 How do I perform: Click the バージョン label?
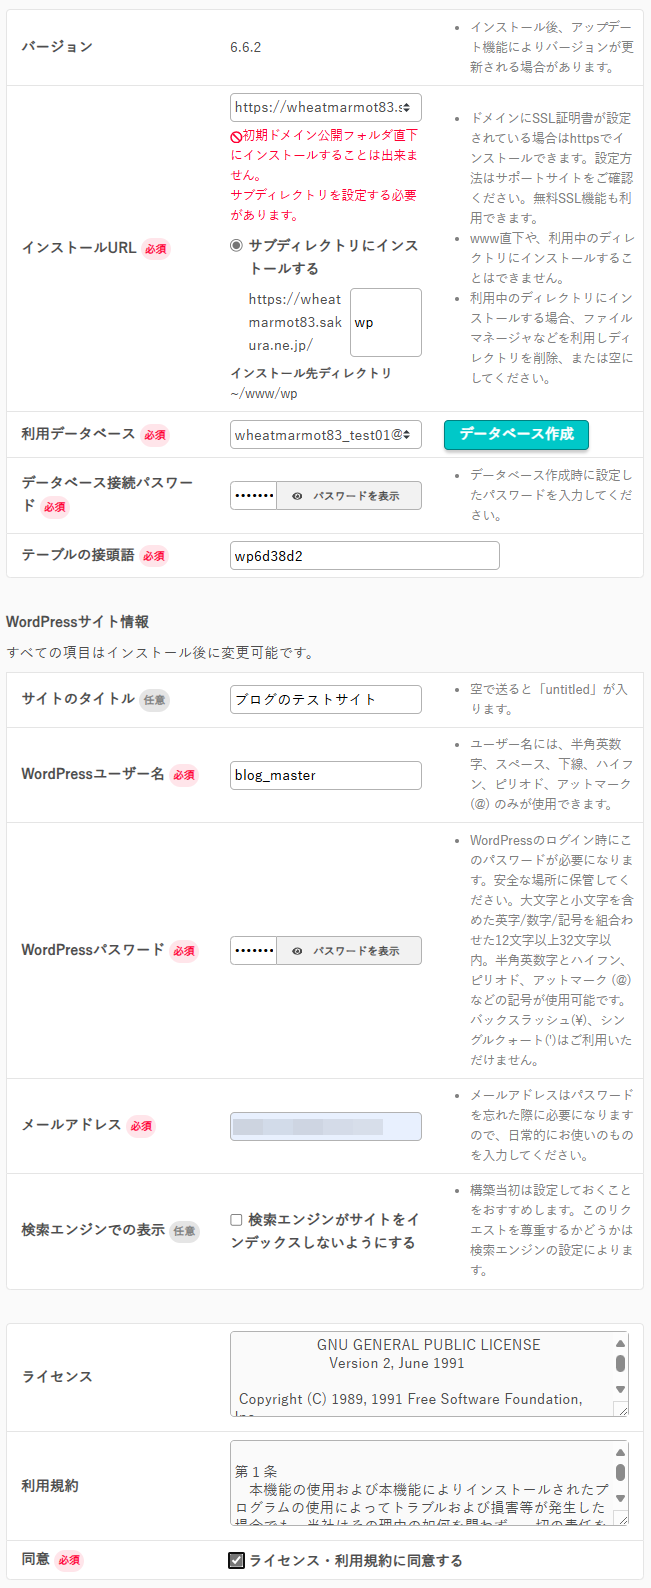point(57,47)
